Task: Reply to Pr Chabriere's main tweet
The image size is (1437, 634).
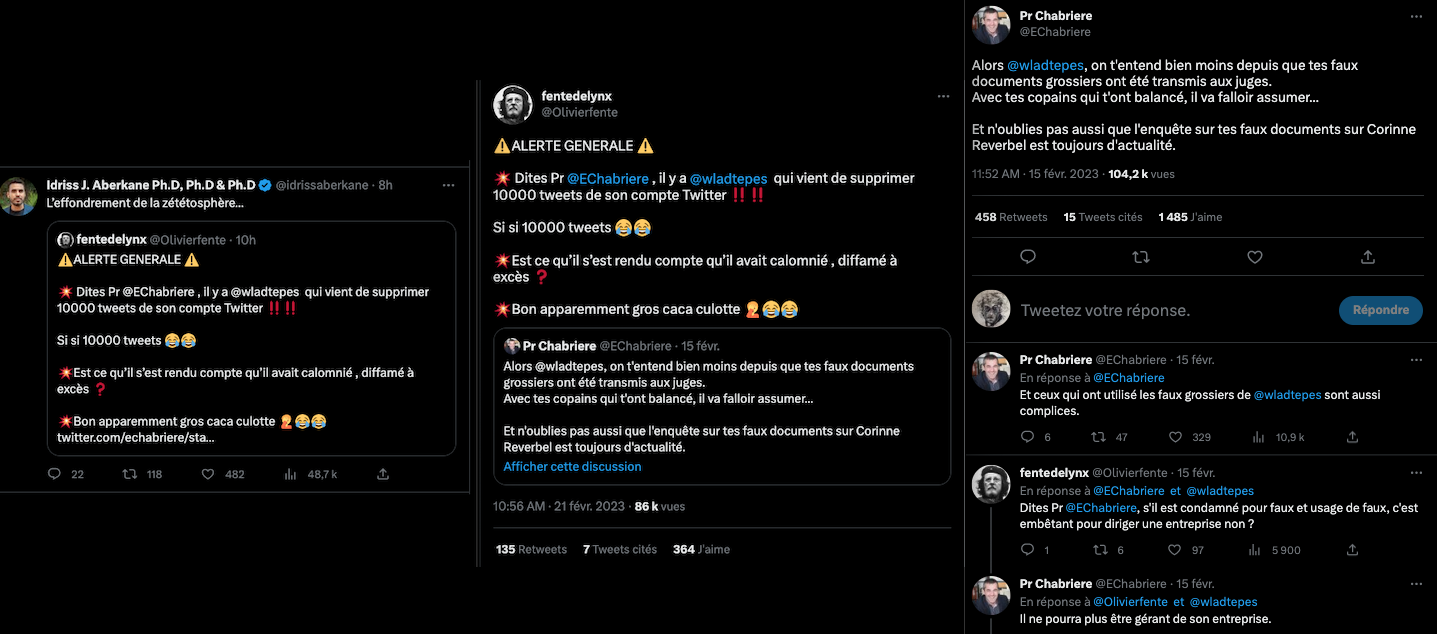Action: pos(1027,257)
